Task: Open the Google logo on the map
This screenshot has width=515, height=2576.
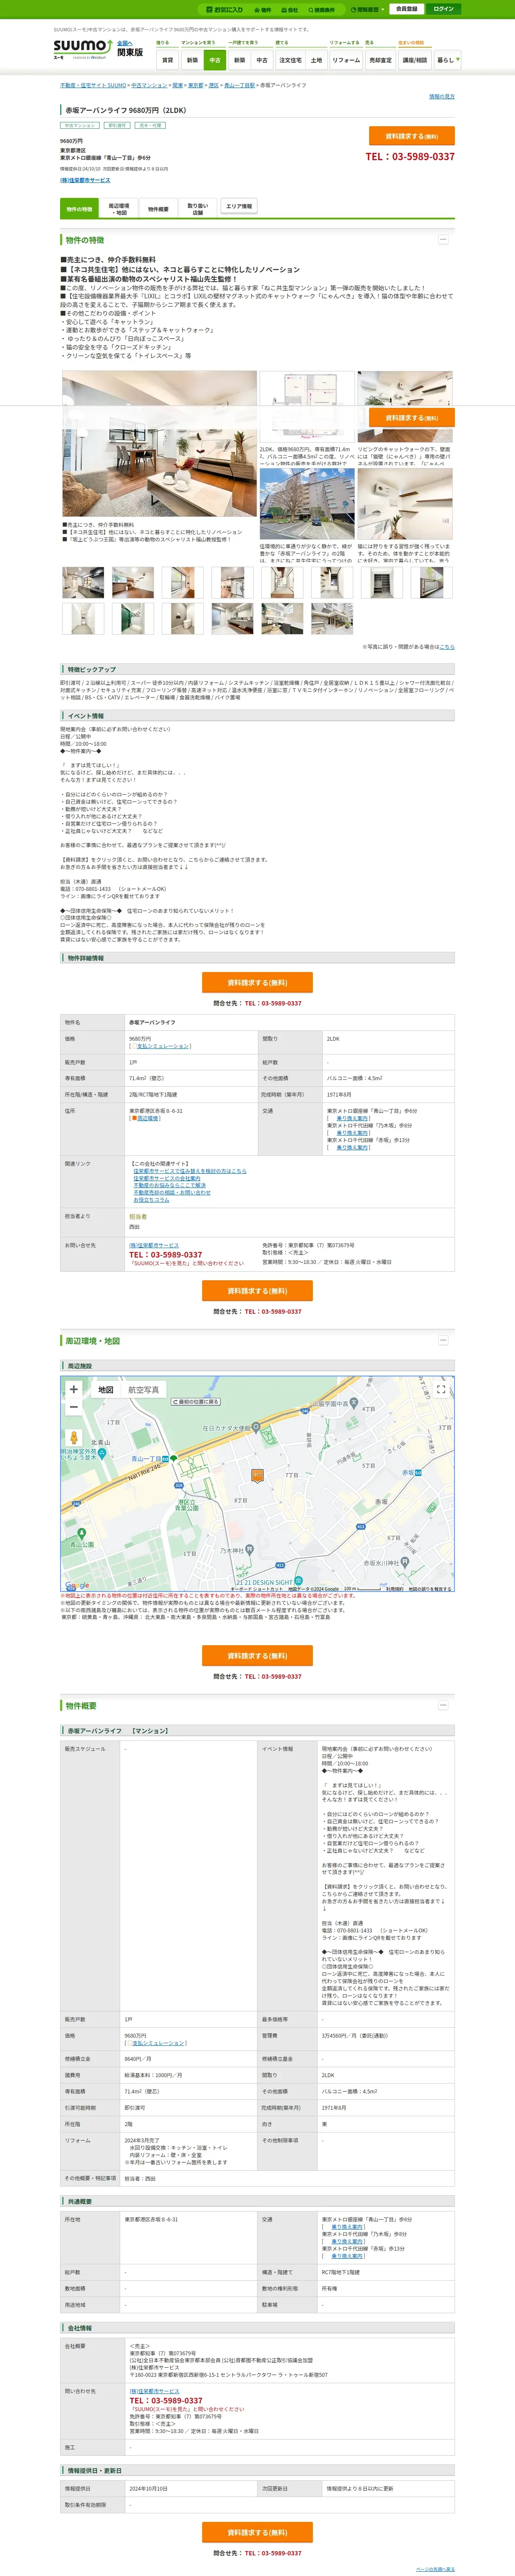Action: tap(77, 1586)
